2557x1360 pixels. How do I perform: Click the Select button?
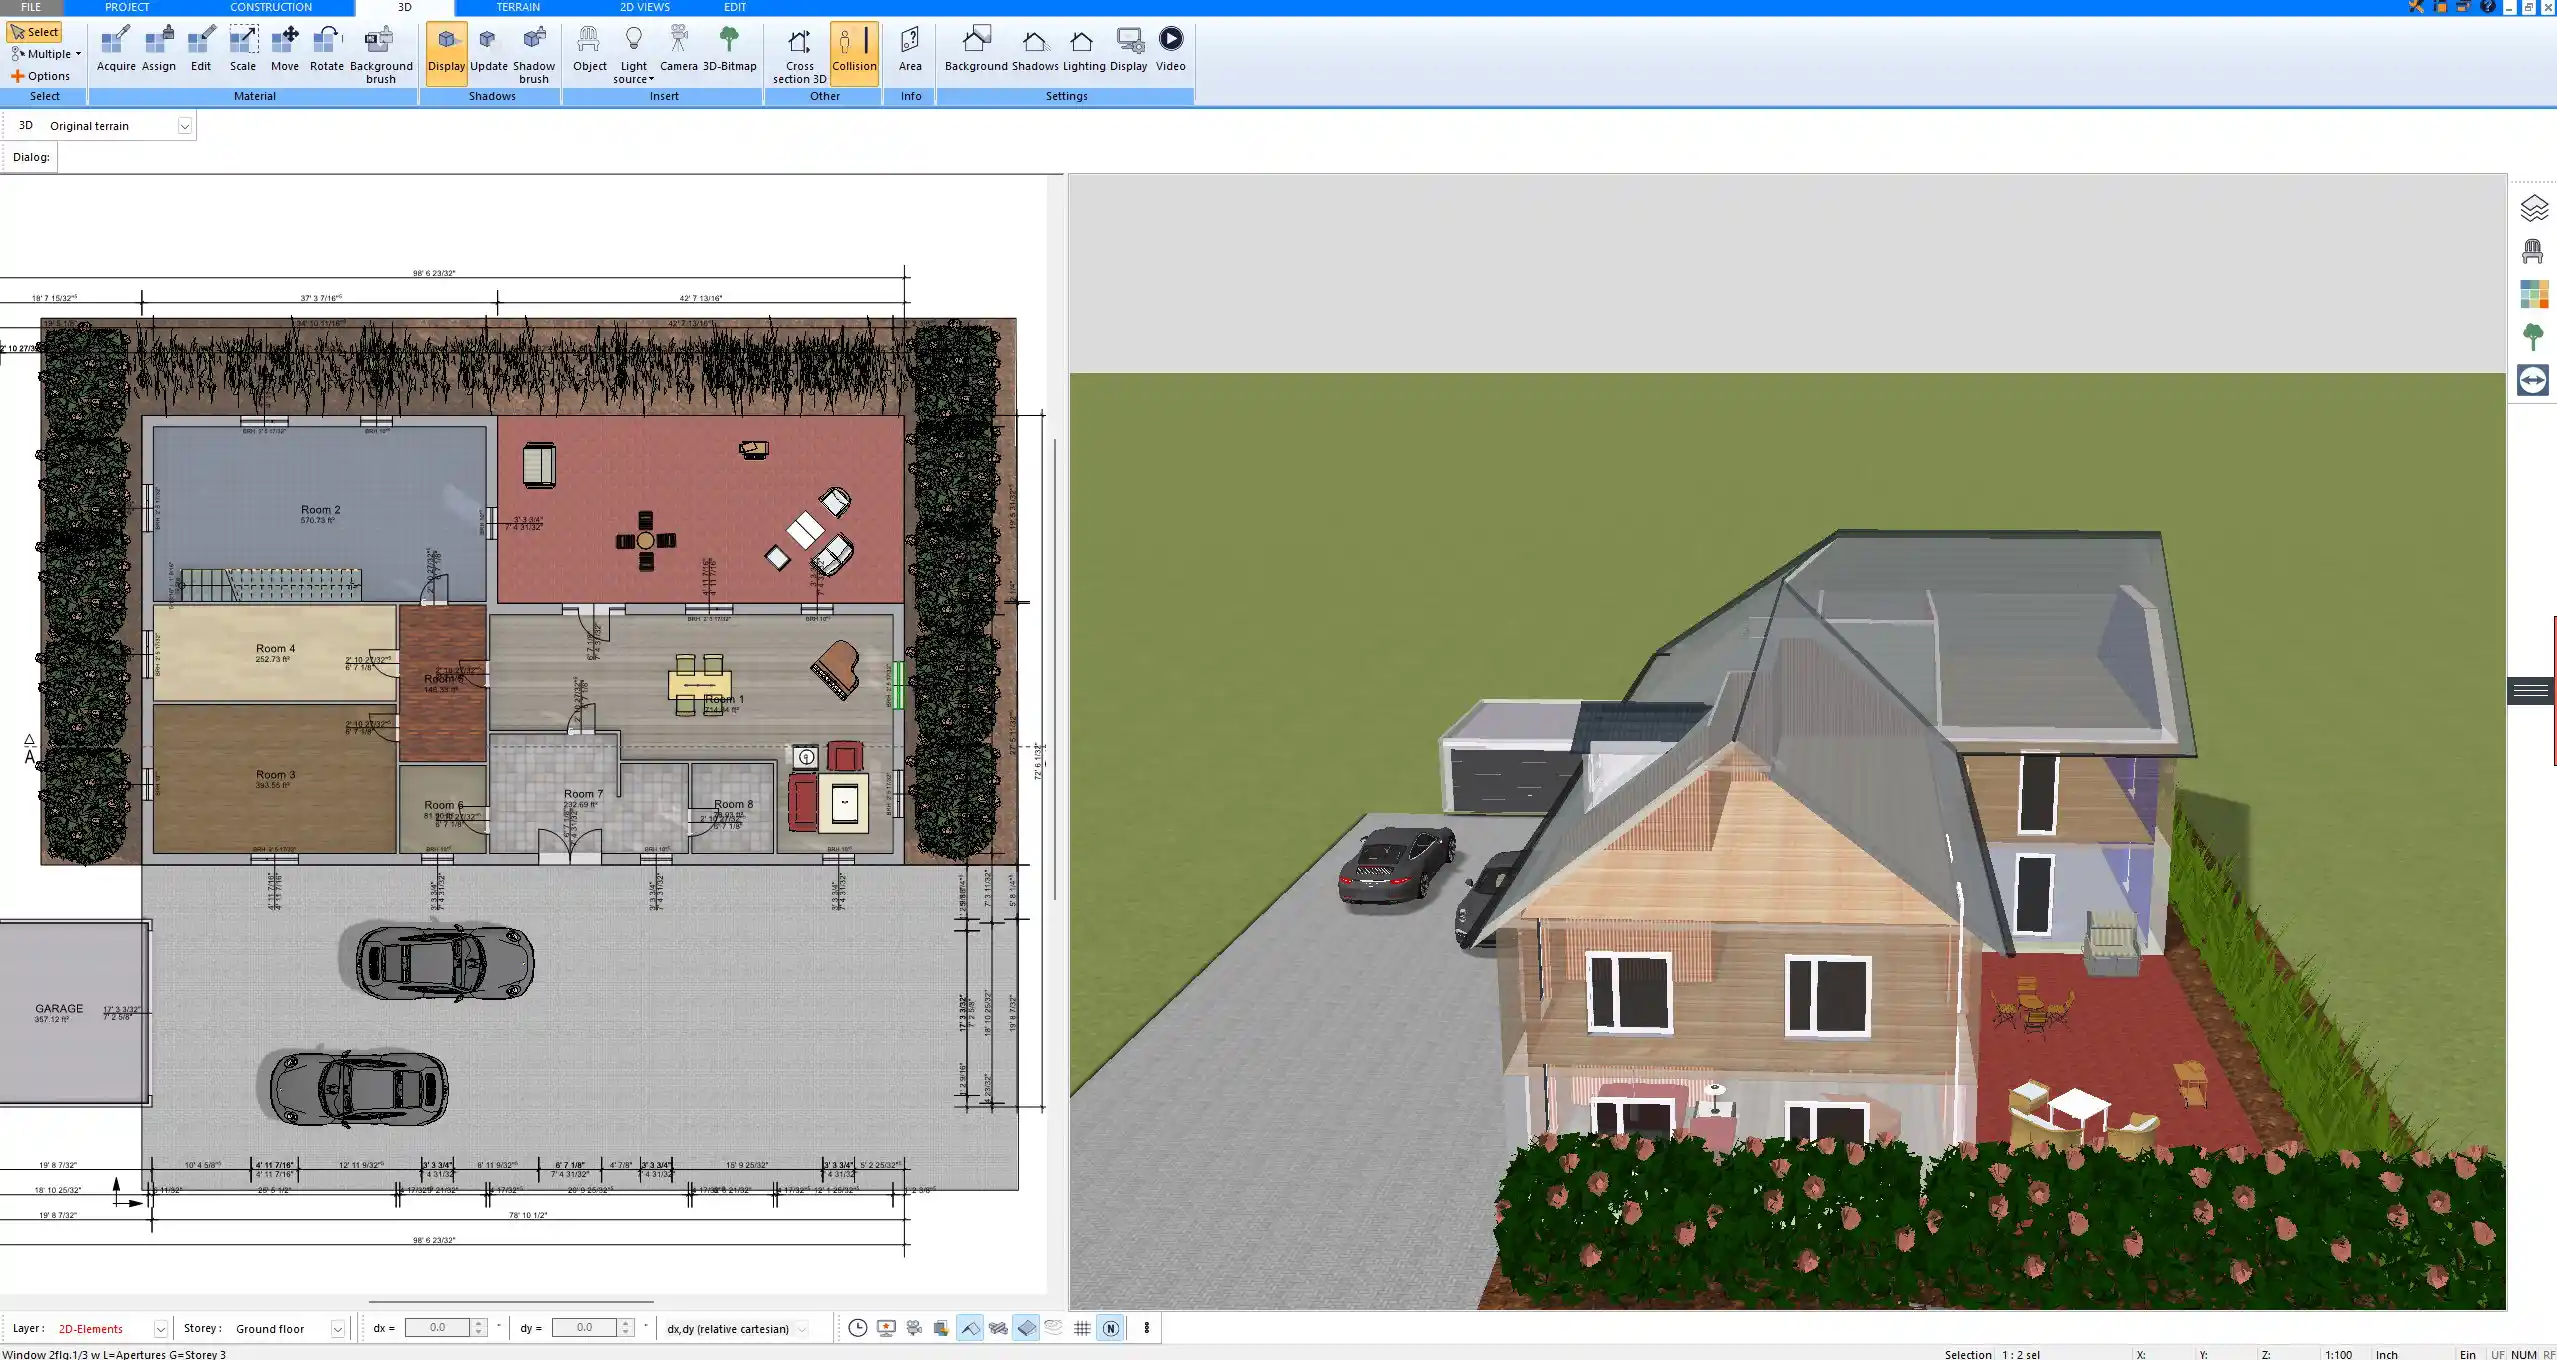34,32
